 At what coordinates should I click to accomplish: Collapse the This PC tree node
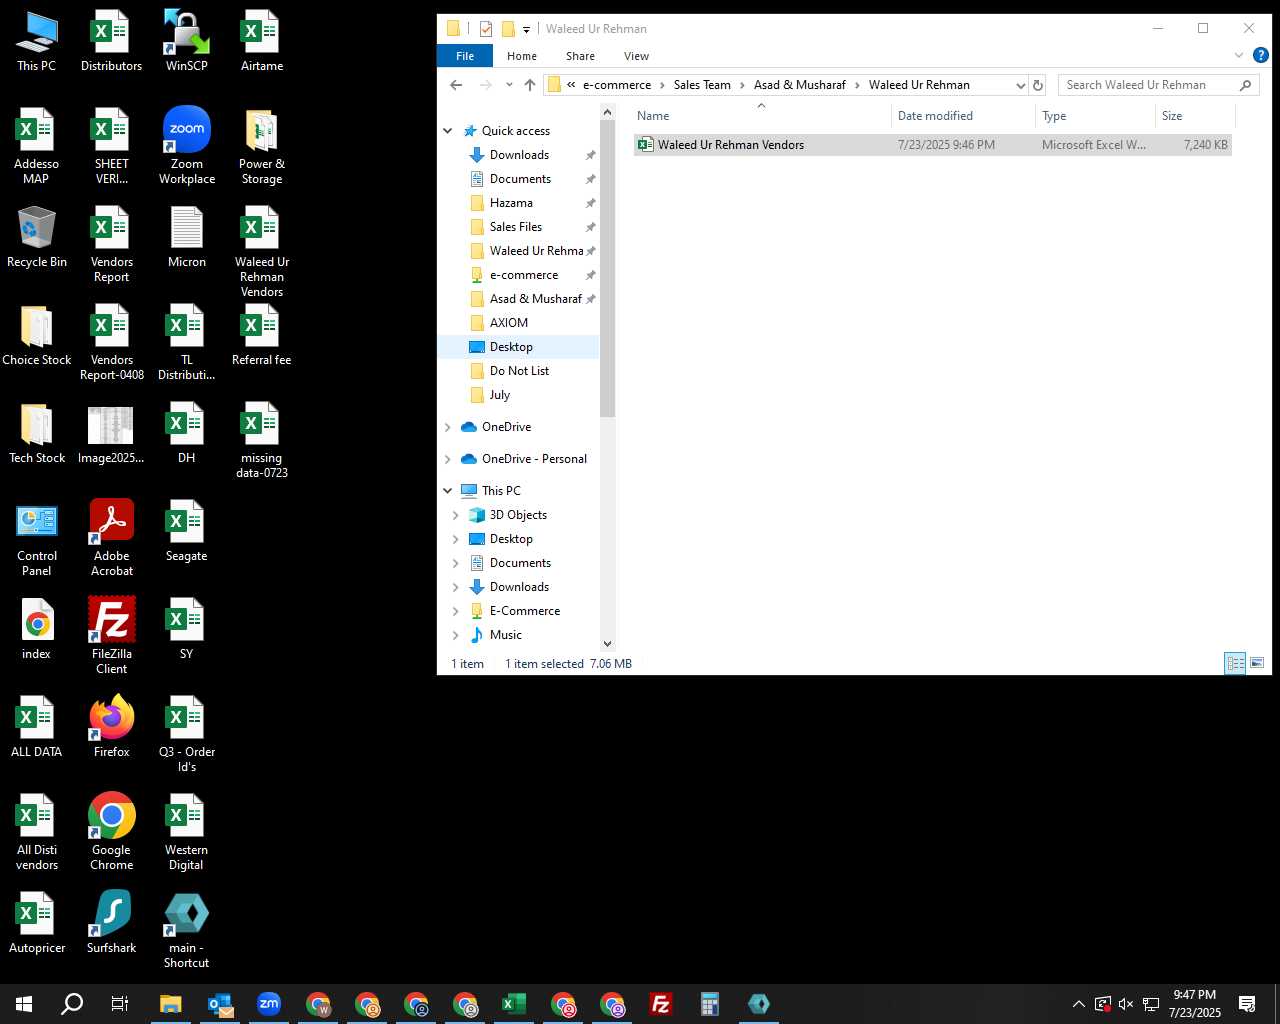coord(448,491)
